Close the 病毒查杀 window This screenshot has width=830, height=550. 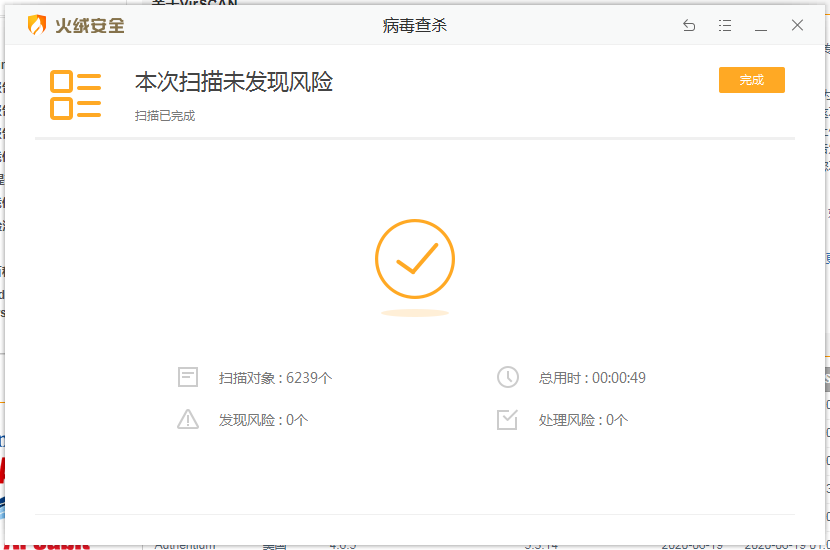pyautogui.click(x=797, y=25)
